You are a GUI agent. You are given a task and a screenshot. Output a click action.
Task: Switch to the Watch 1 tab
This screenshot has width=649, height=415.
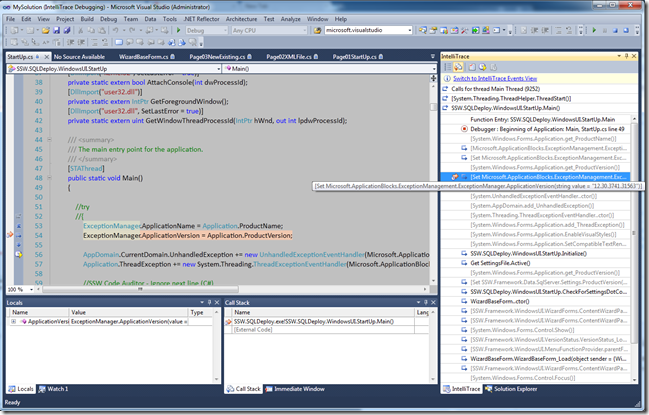(54, 389)
